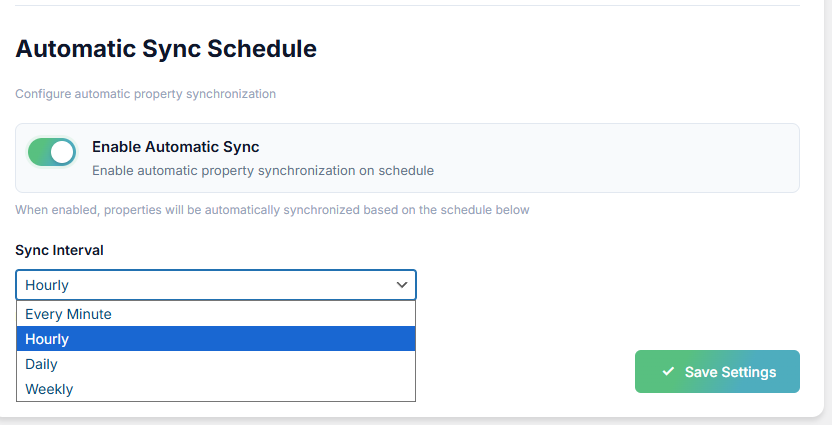Click the chevron arrow on Sync Interval dropdown
The width and height of the screenshot is (832, 425).
402,285
